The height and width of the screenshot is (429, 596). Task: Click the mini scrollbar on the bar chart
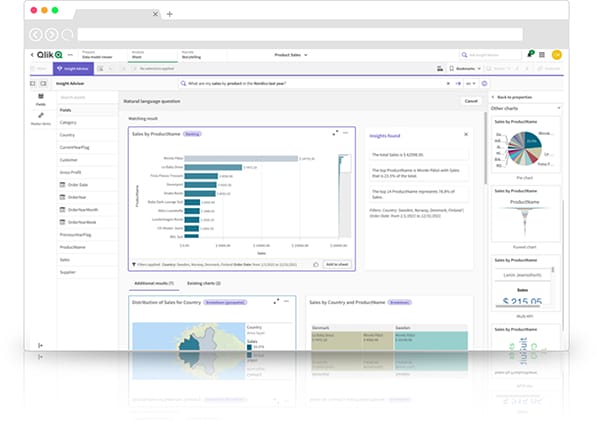click(345, 196)
